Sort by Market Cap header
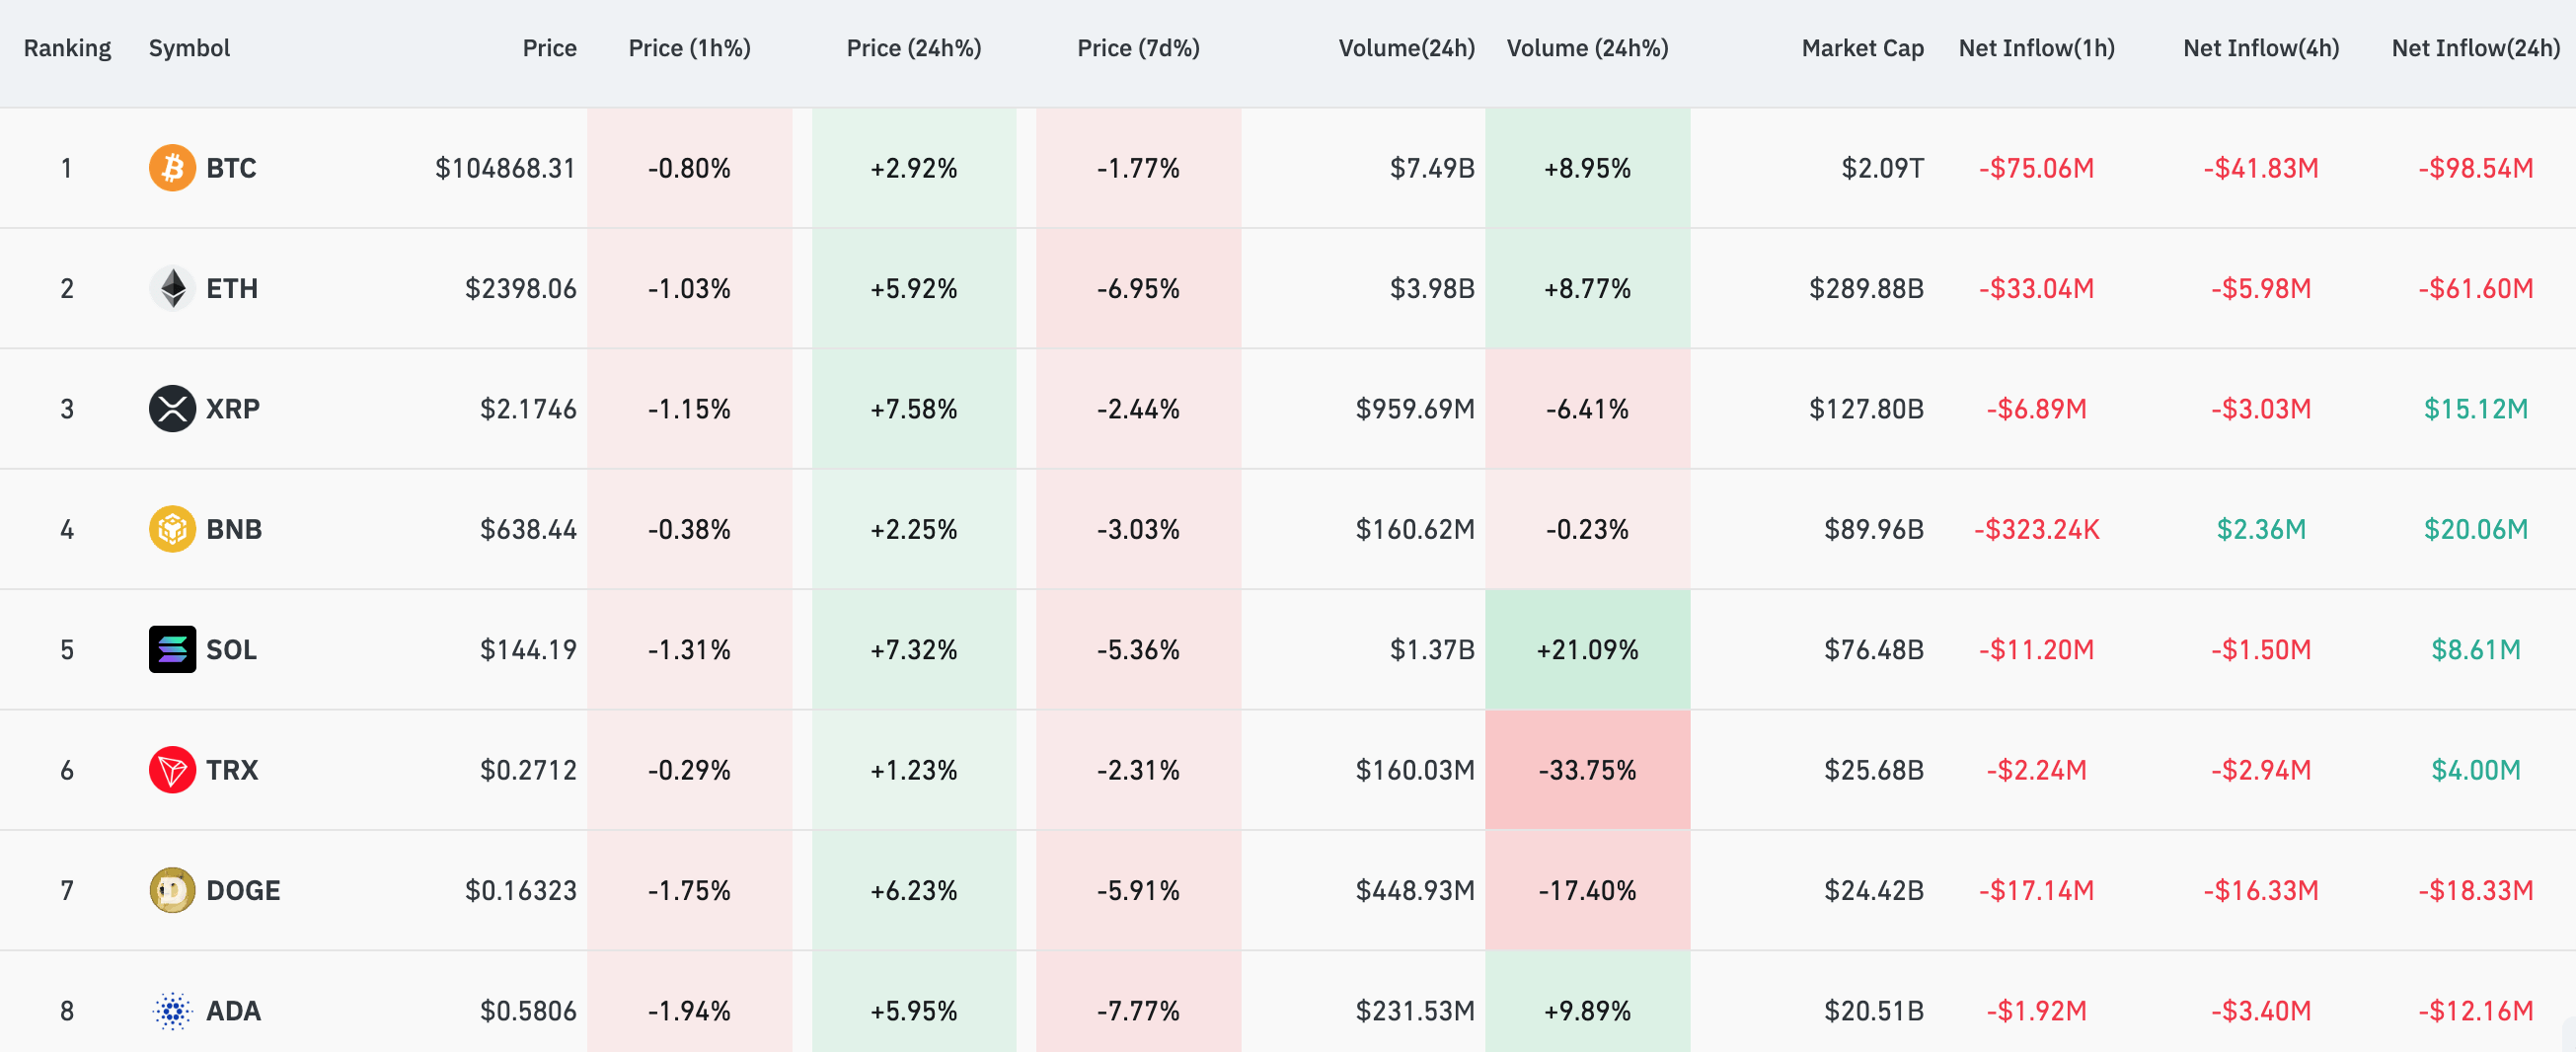This screenshot has width=2576, height=1052. tap(1862, 48)
